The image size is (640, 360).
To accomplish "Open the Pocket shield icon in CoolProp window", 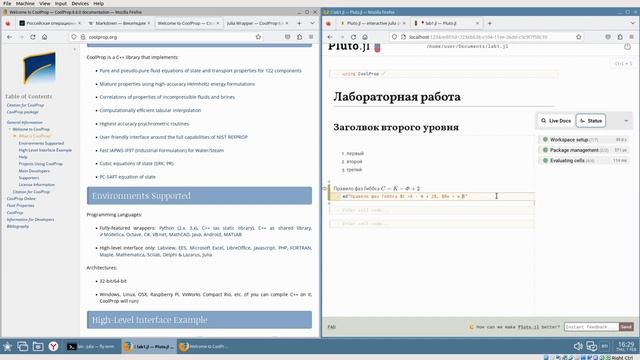I will pos(288,37).
